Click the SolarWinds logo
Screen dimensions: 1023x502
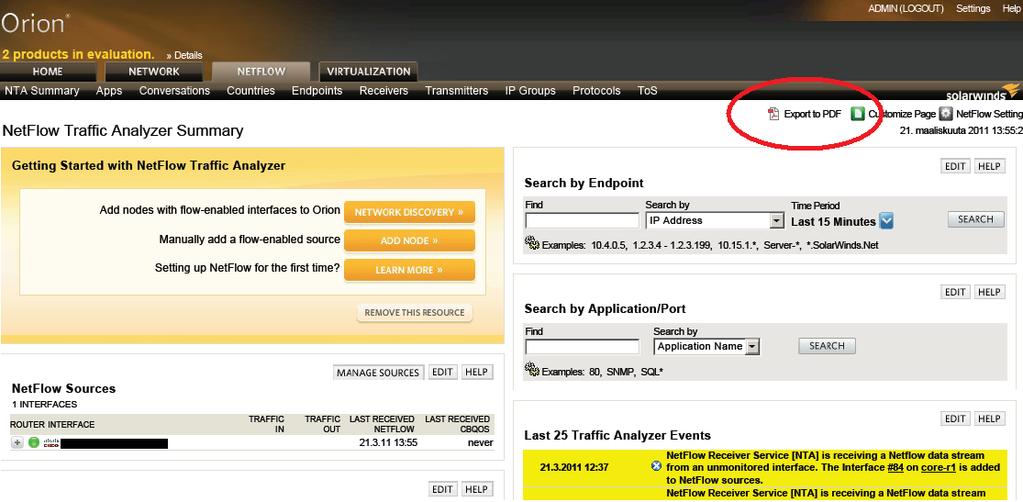pos(982,91)
